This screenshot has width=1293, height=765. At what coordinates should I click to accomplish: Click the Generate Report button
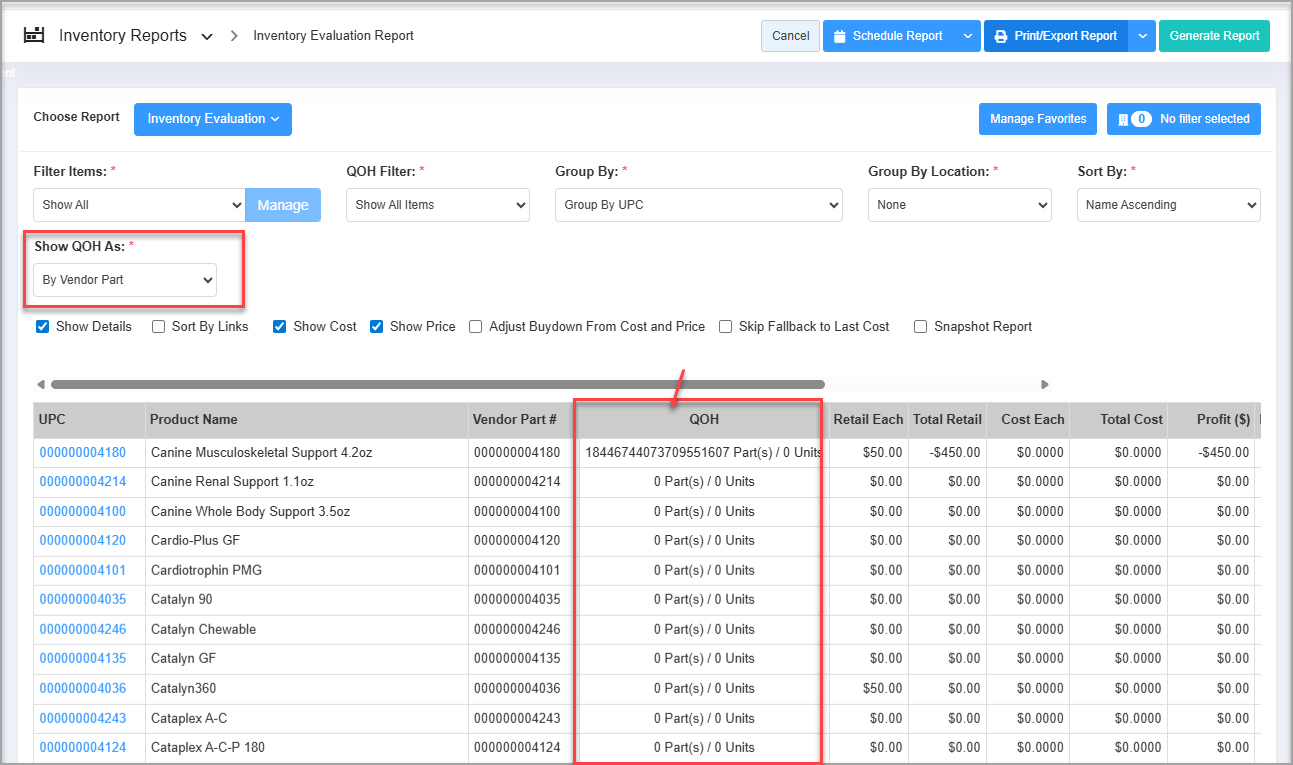(1214, 36)
